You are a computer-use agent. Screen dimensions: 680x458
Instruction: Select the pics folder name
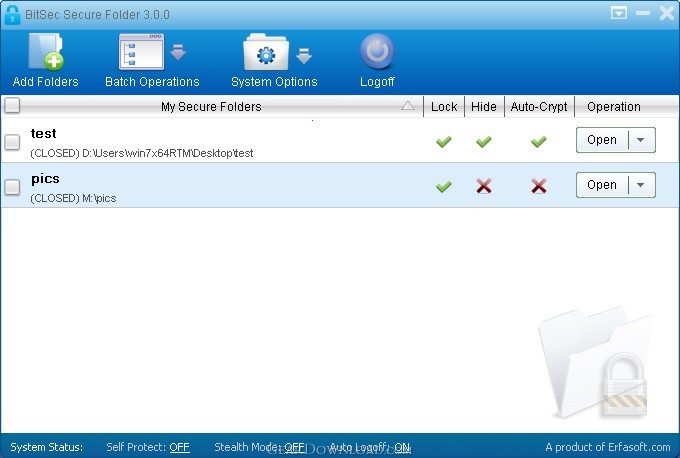pos(45,179)
